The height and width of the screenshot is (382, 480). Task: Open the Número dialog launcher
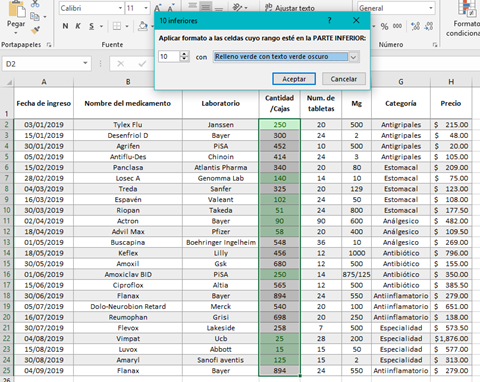[435, 45]
